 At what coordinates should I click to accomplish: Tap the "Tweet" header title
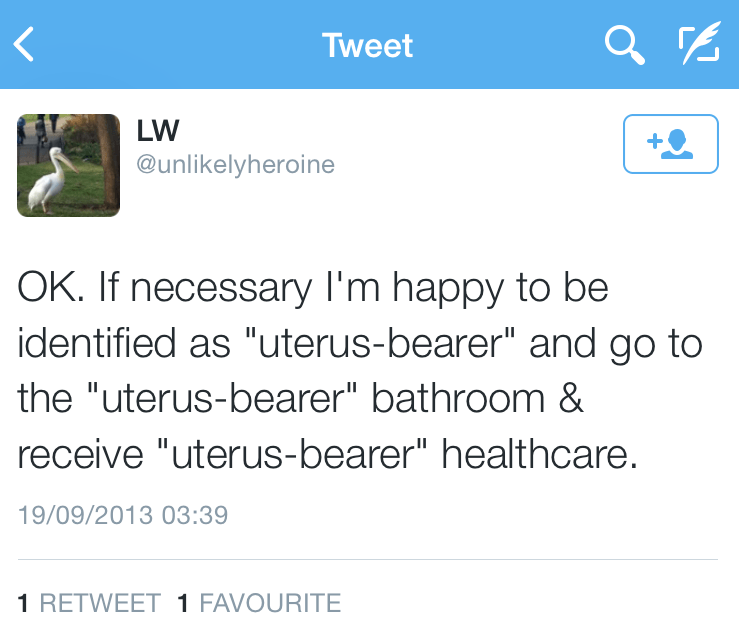(x=368, y=45)
